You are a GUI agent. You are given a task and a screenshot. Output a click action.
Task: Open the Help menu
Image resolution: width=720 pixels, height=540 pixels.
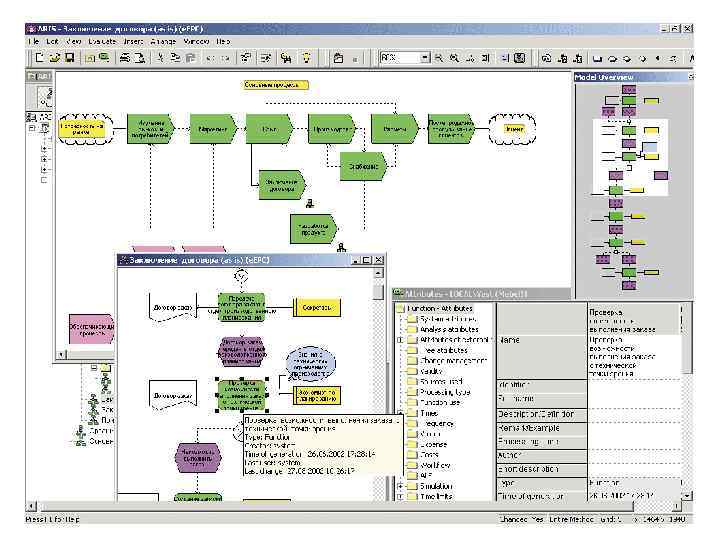click(223, 41)
